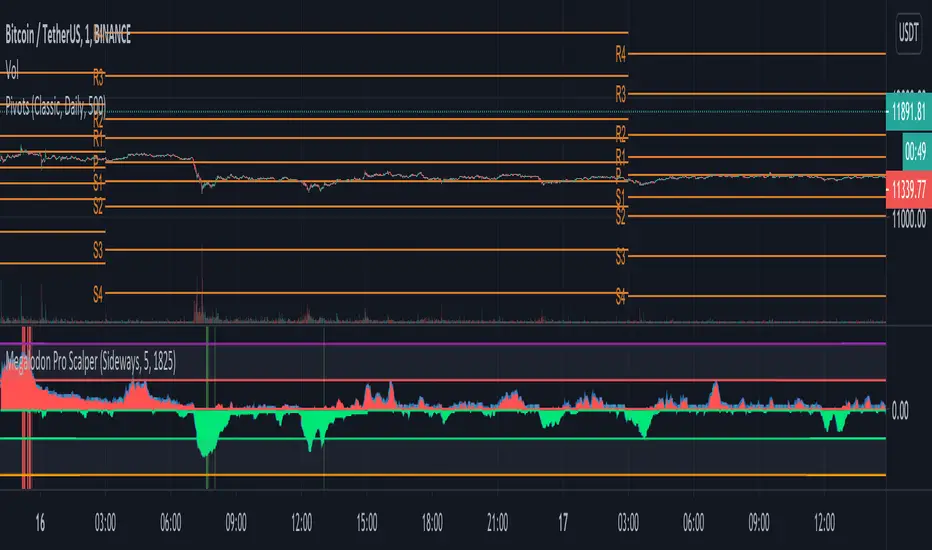Select the purple line in the scalper pane

tap(443, 344)
